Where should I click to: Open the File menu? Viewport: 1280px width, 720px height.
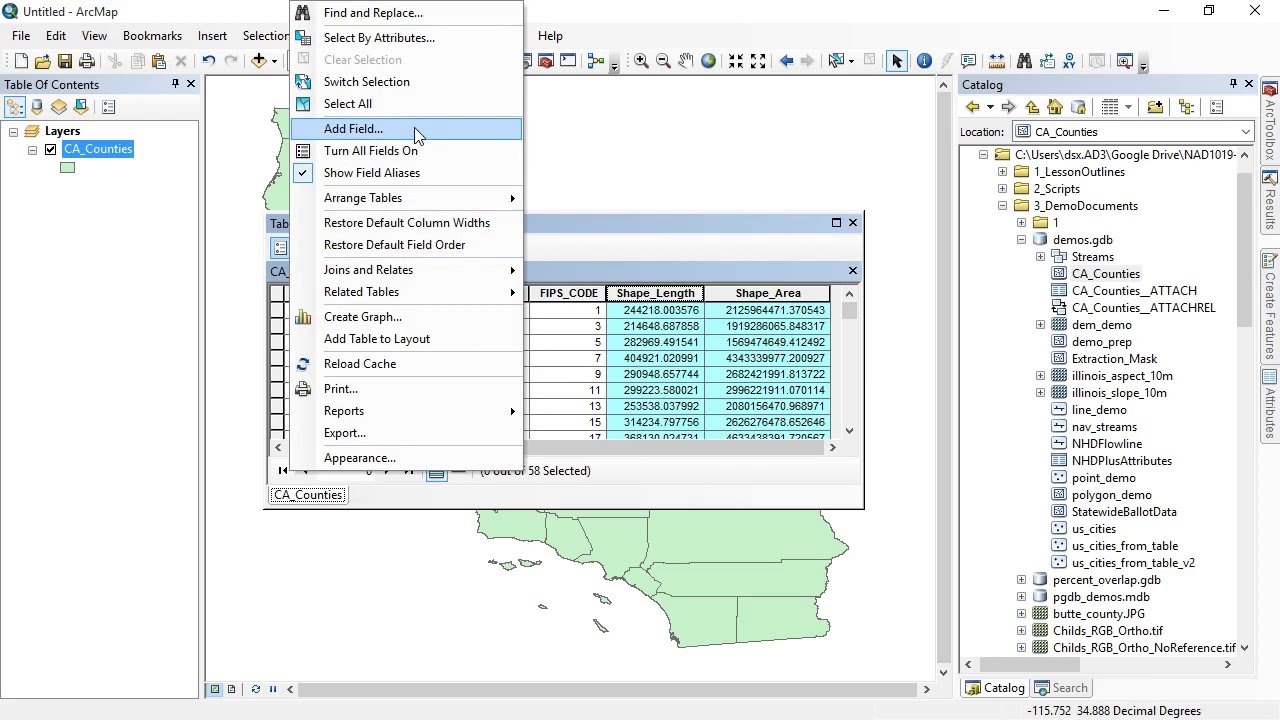[21, 36]
